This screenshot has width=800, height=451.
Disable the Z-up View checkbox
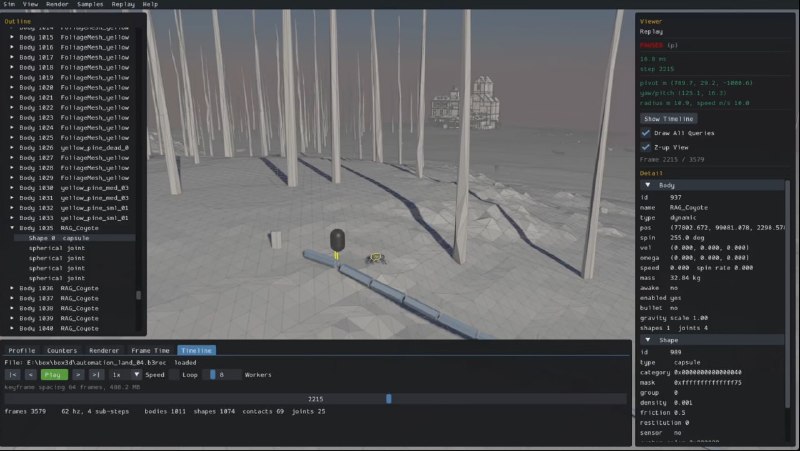(x=645, y=147)
